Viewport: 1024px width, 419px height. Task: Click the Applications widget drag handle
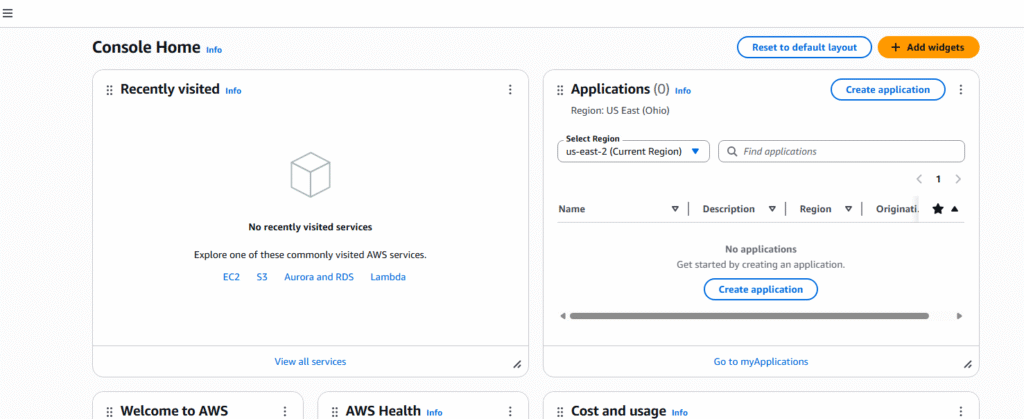pos(560,90)
